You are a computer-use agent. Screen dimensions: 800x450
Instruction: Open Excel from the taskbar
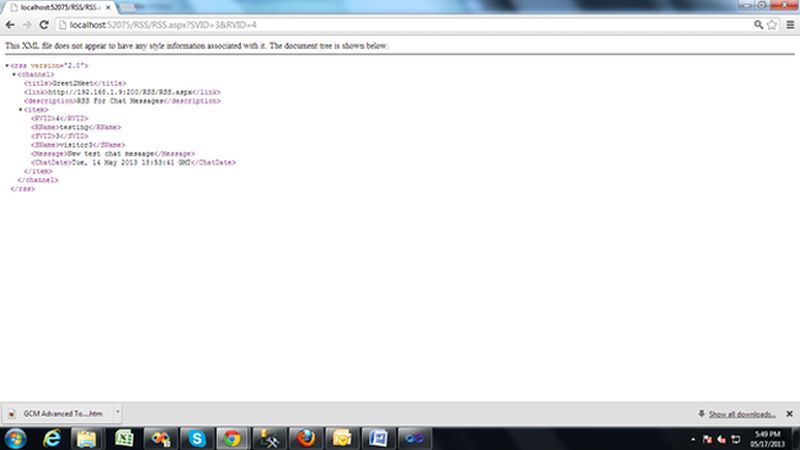coord(123,439)
